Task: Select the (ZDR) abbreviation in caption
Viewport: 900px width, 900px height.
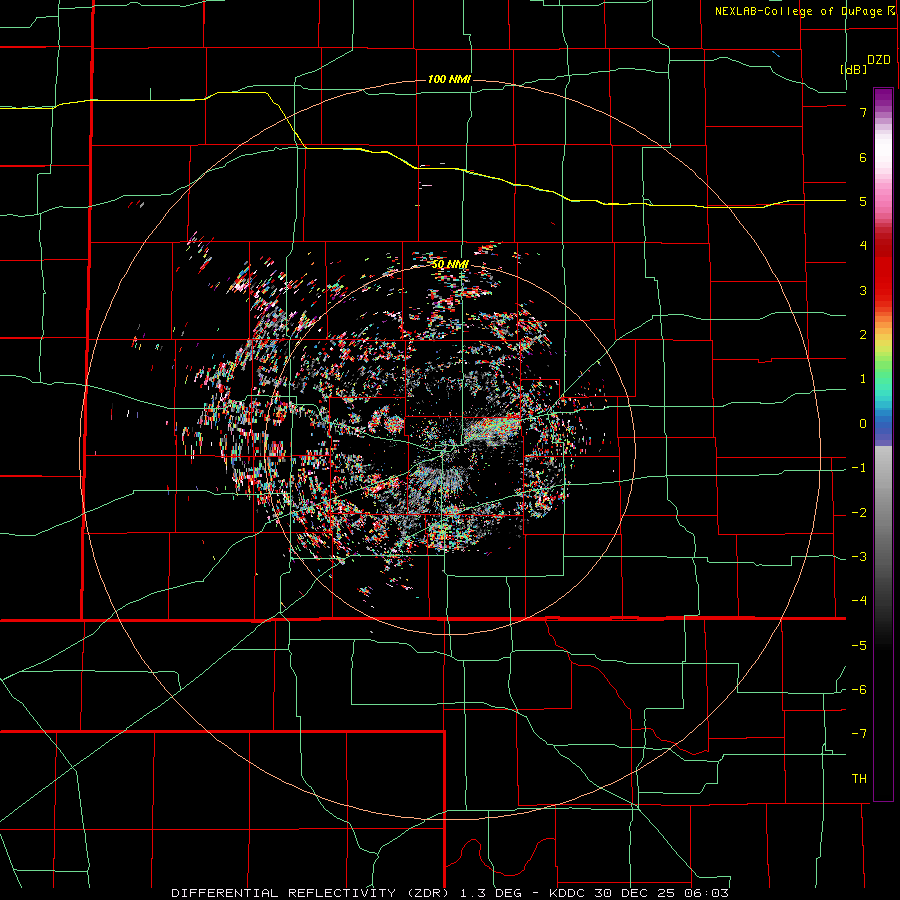Action: pos(428,893)
